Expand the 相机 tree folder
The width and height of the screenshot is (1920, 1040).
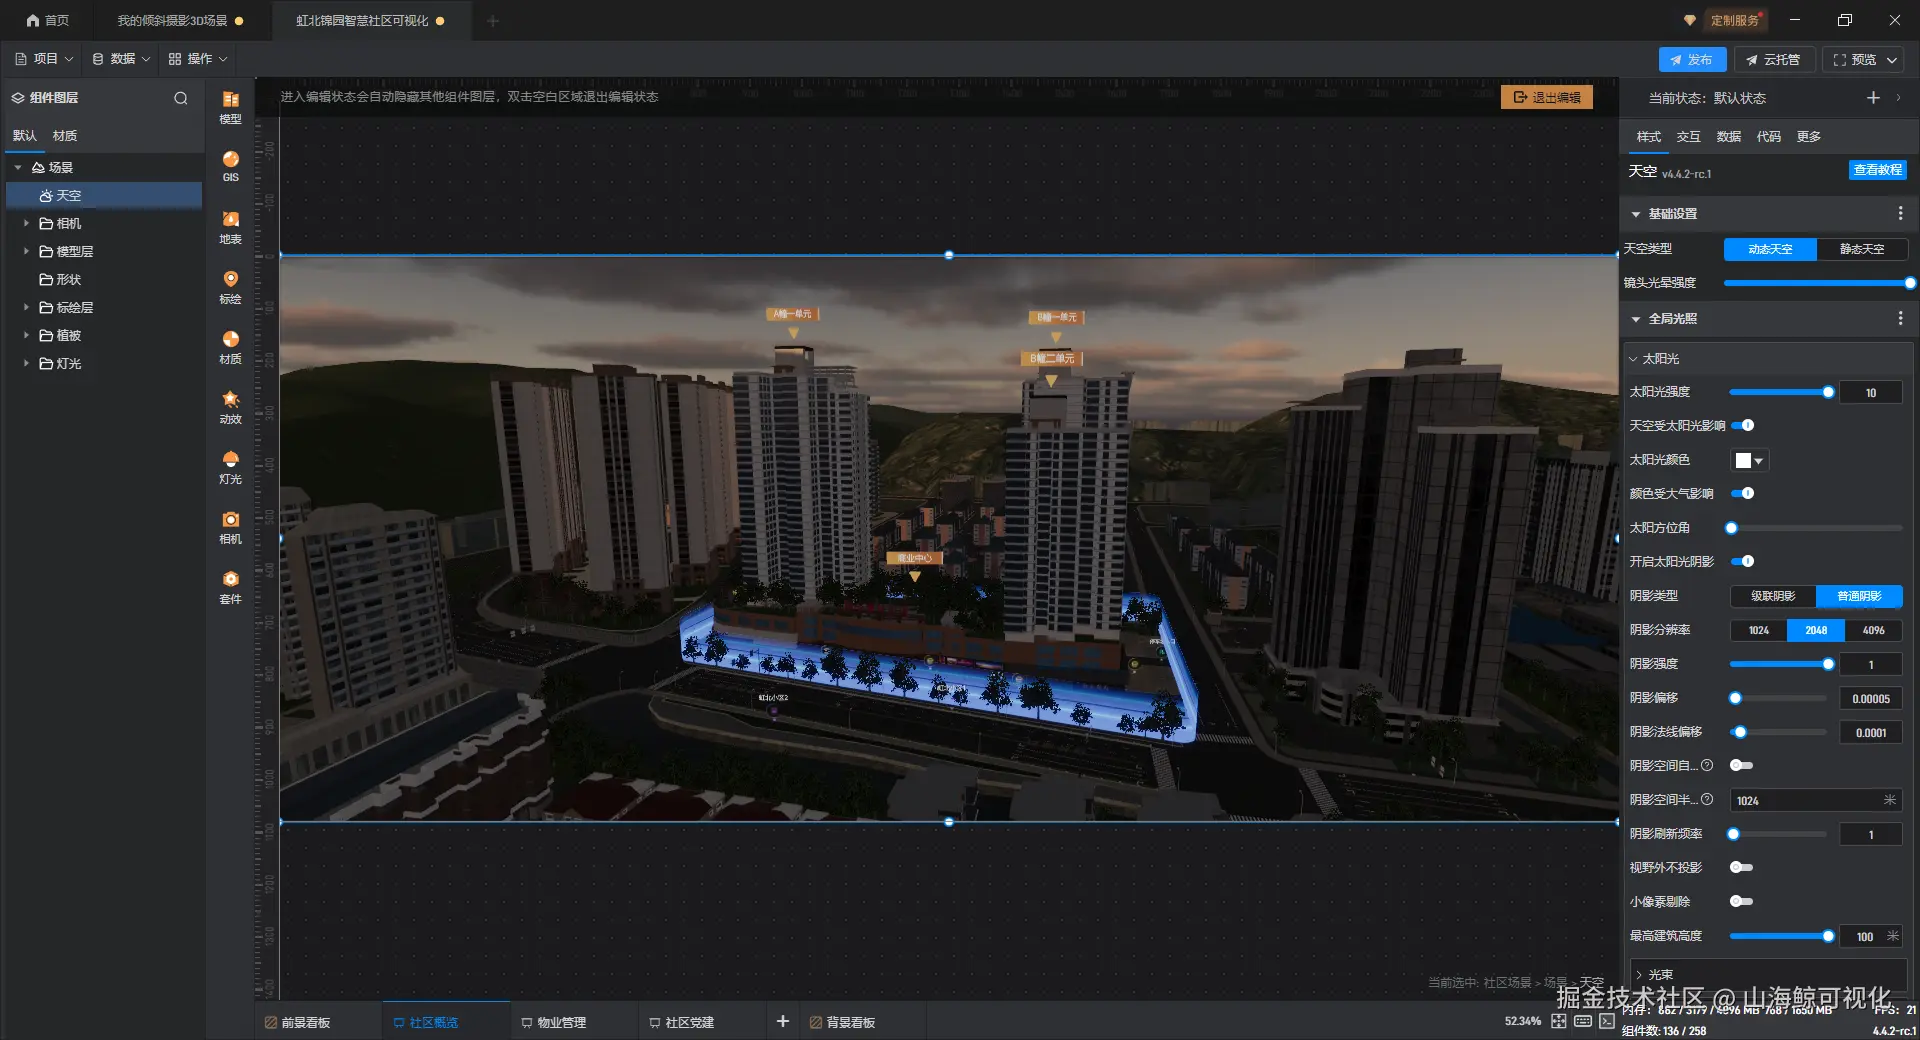pos(26,223)
